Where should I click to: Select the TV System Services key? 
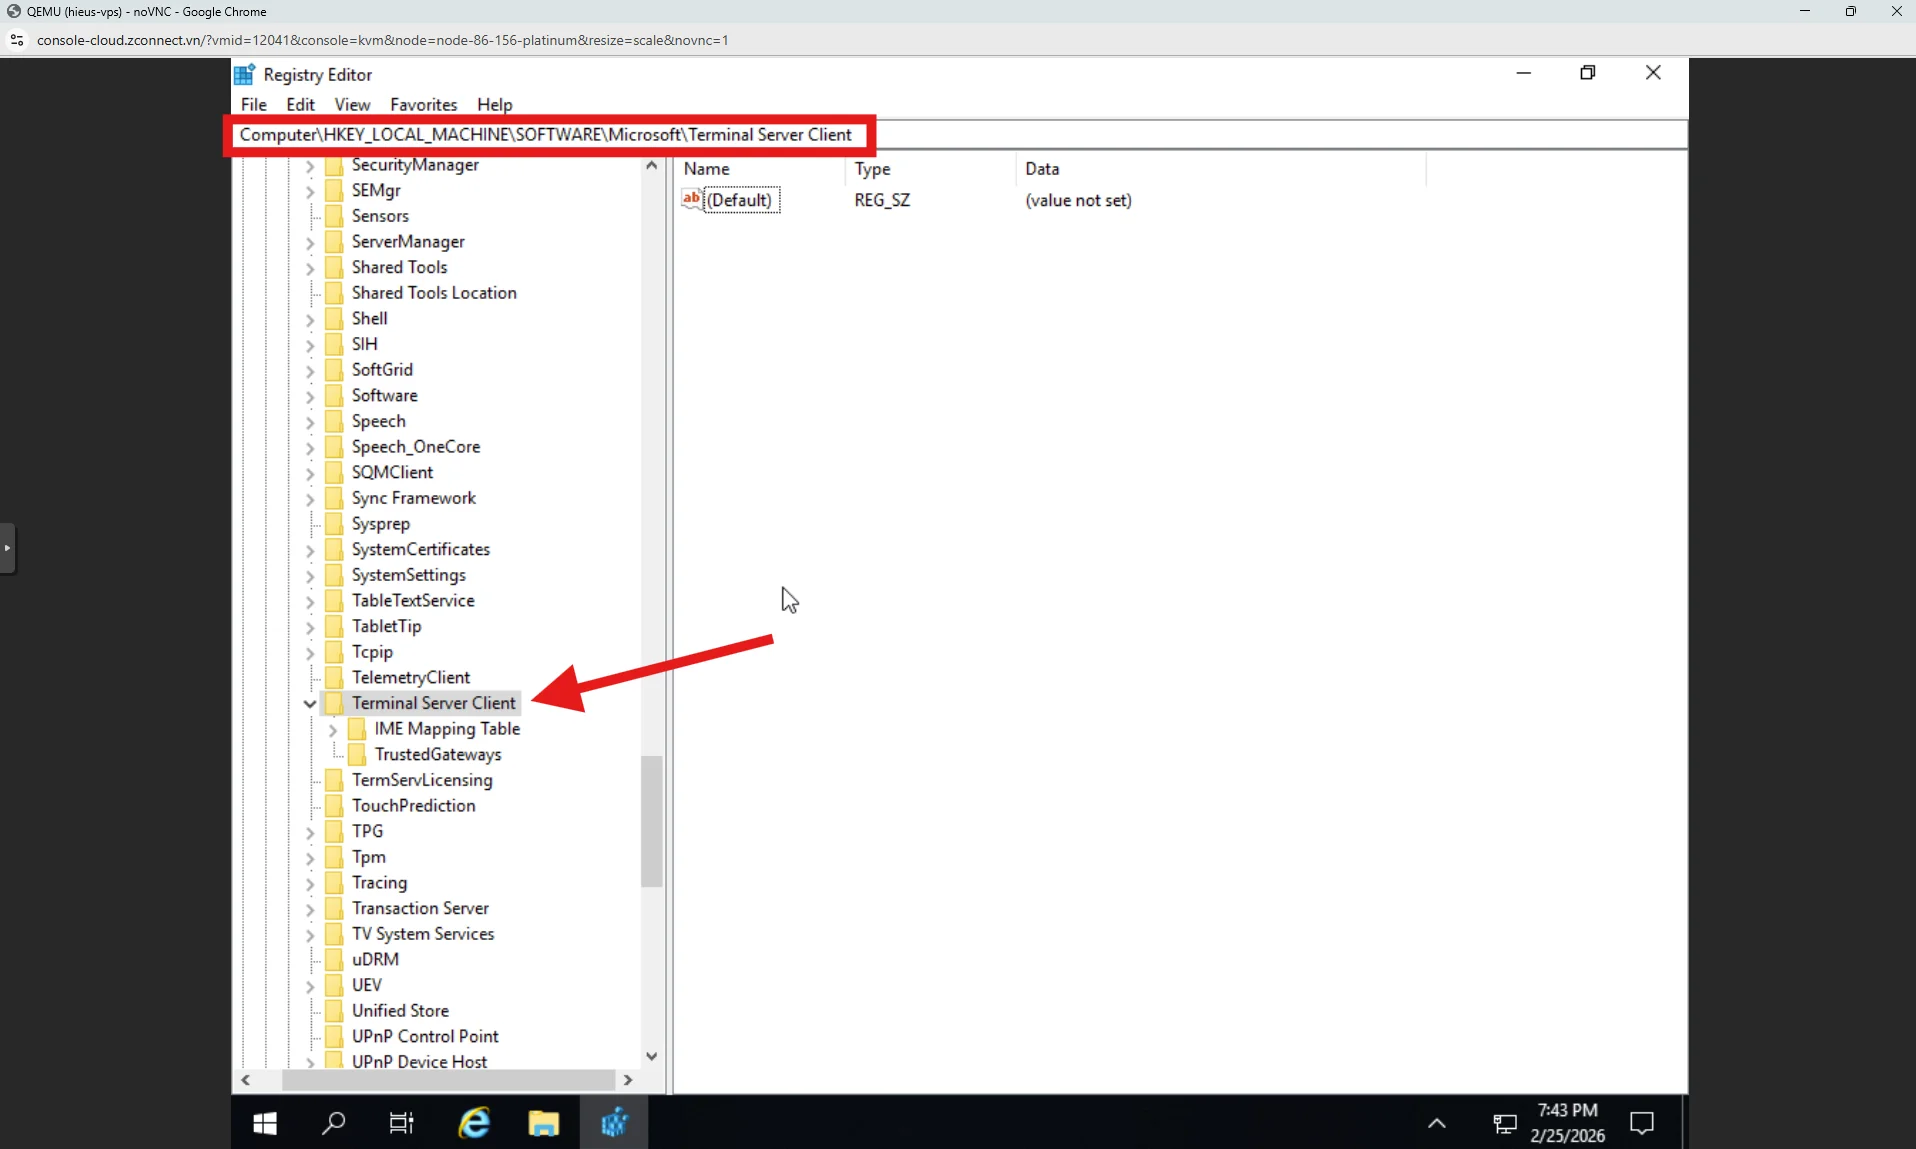coord(422,934)
